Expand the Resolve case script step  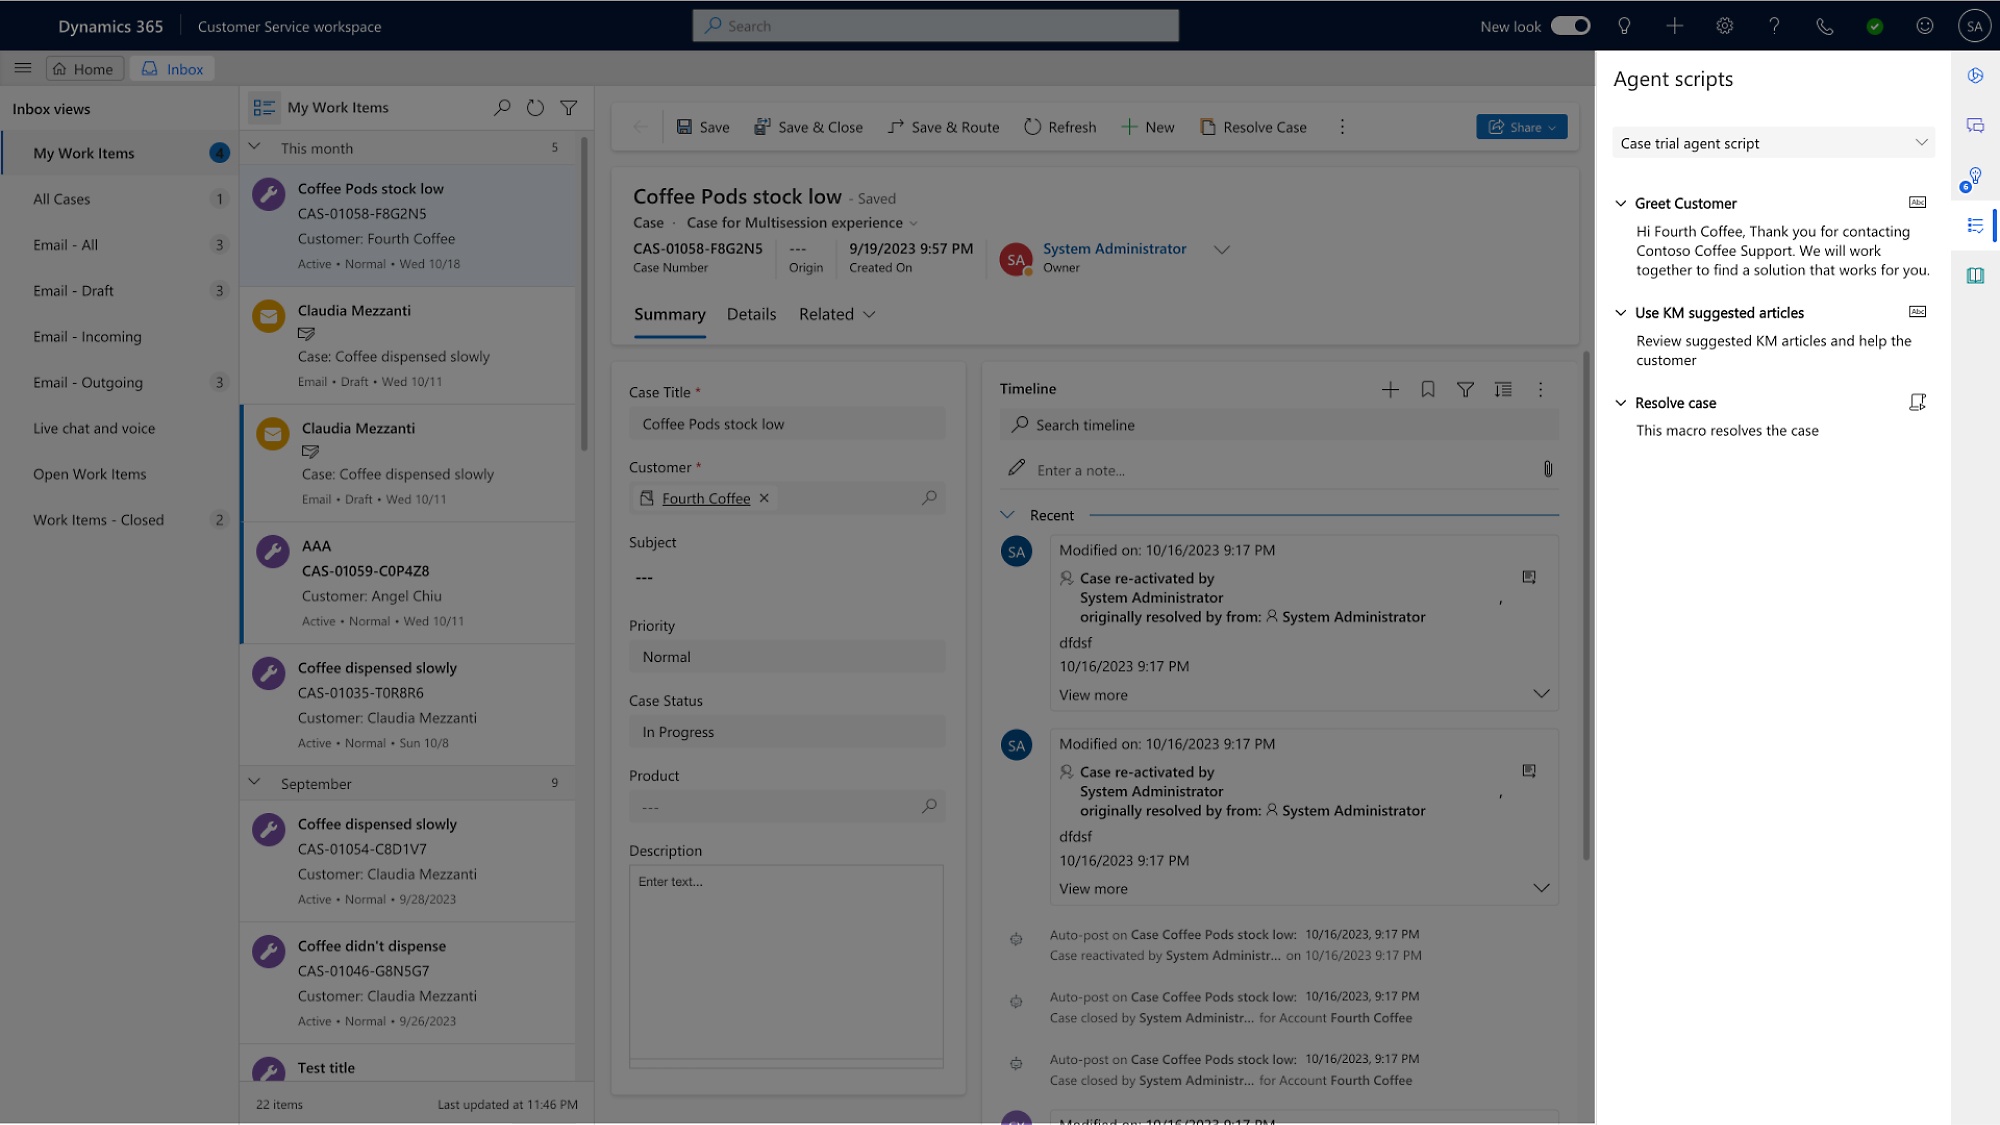click(x=1621, y=402)
